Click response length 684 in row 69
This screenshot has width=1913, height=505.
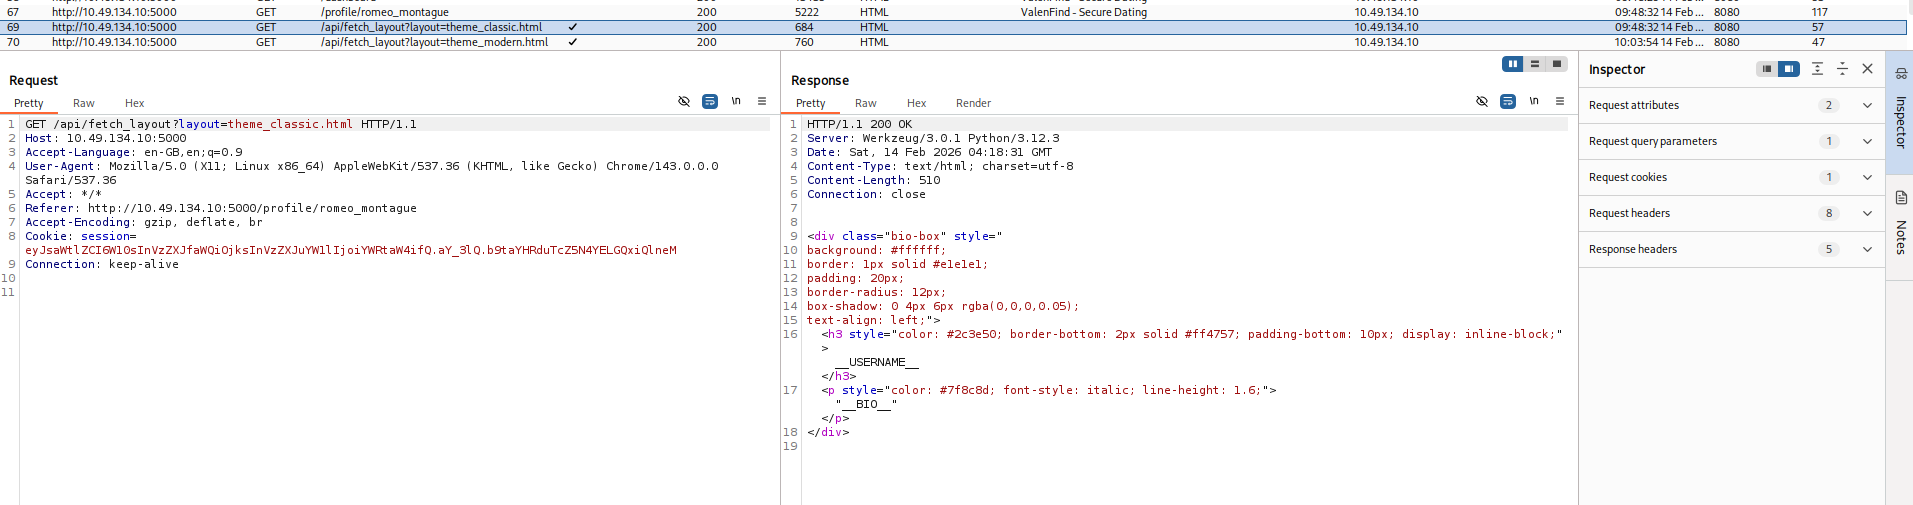click(804, 27)
